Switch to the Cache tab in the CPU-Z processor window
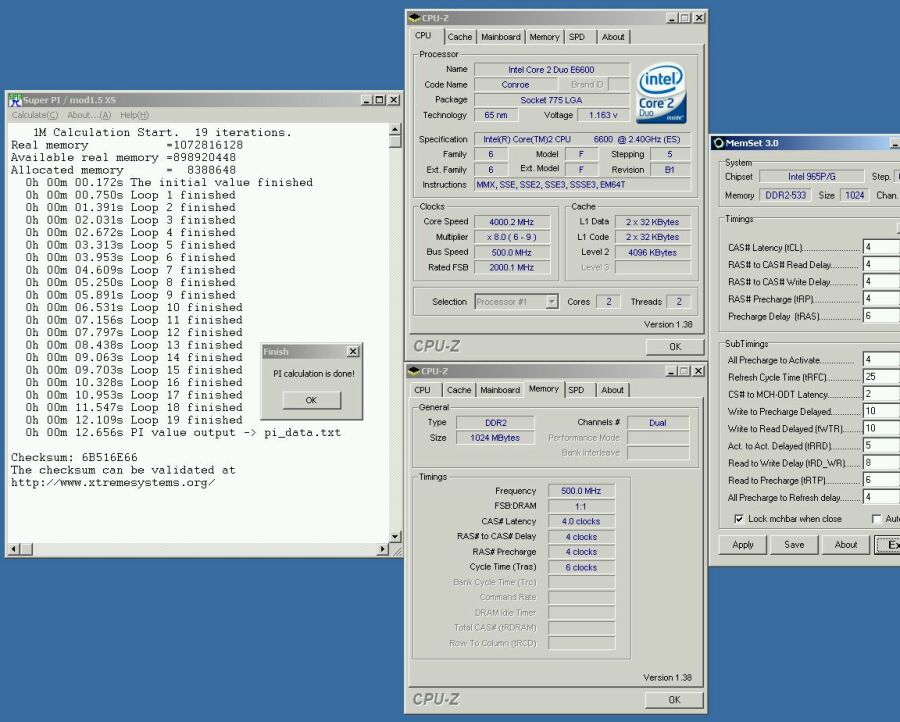The height and width of the screenshot is (722, 900). [x=460, y=37]
